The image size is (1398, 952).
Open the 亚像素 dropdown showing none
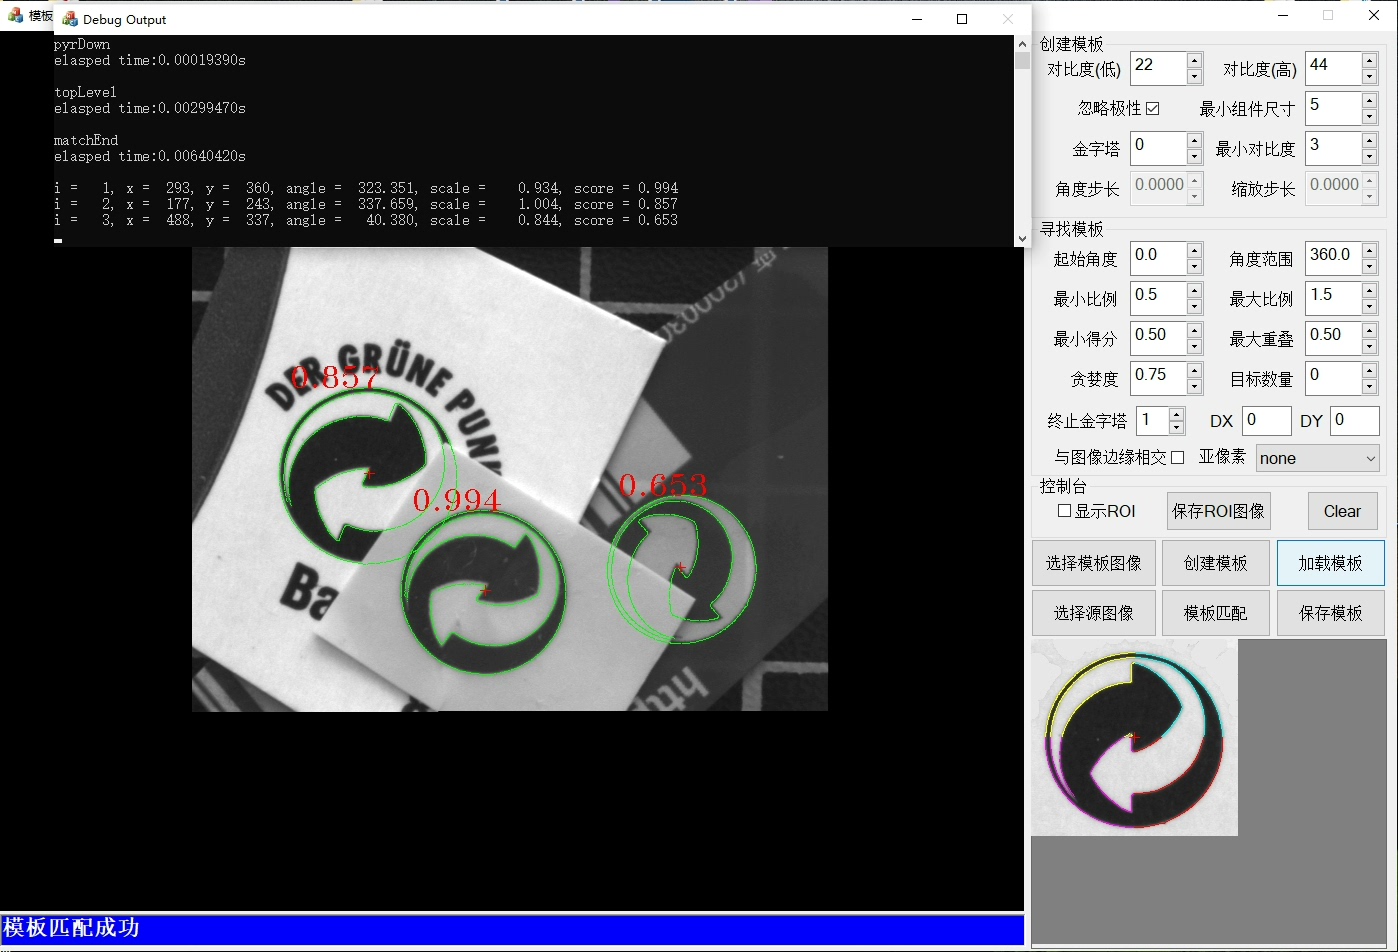point(1318,458)
